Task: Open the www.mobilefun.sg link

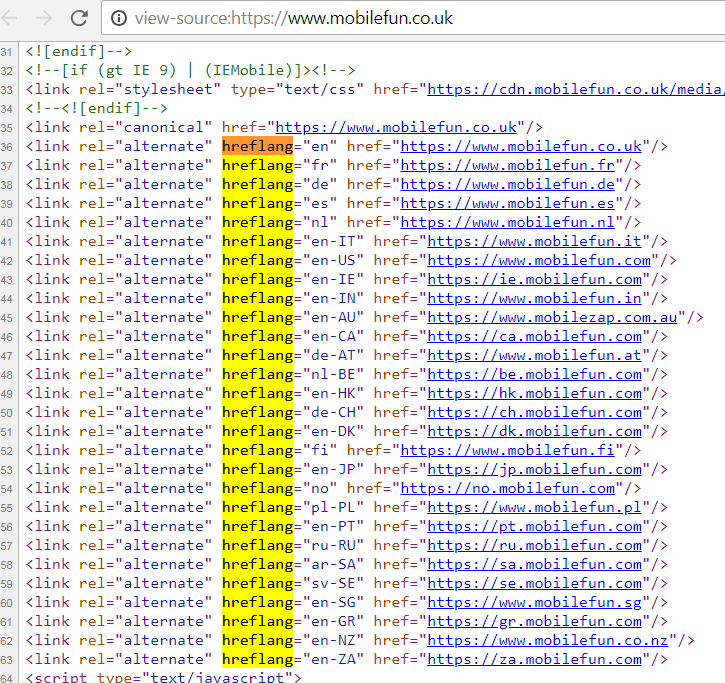Action: 535,602
